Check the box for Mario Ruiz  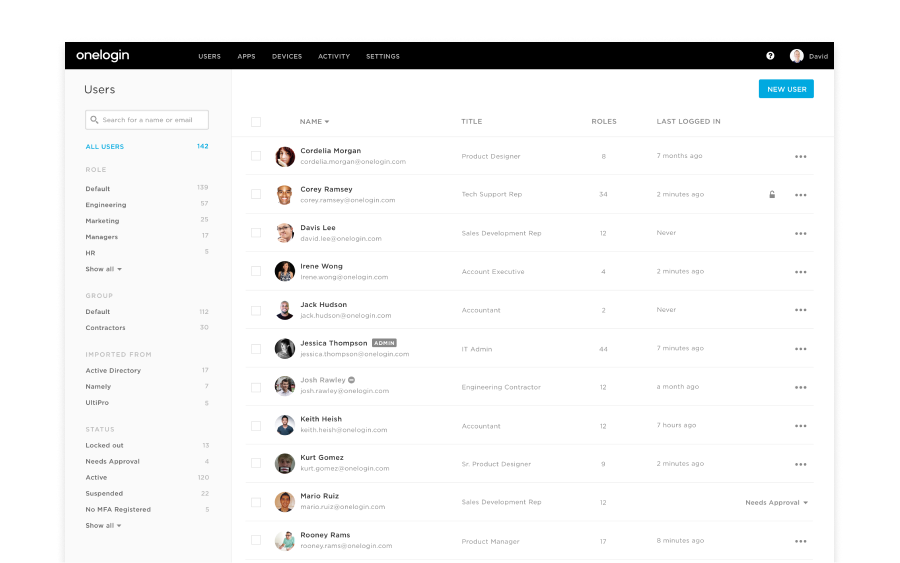point(256,502)
